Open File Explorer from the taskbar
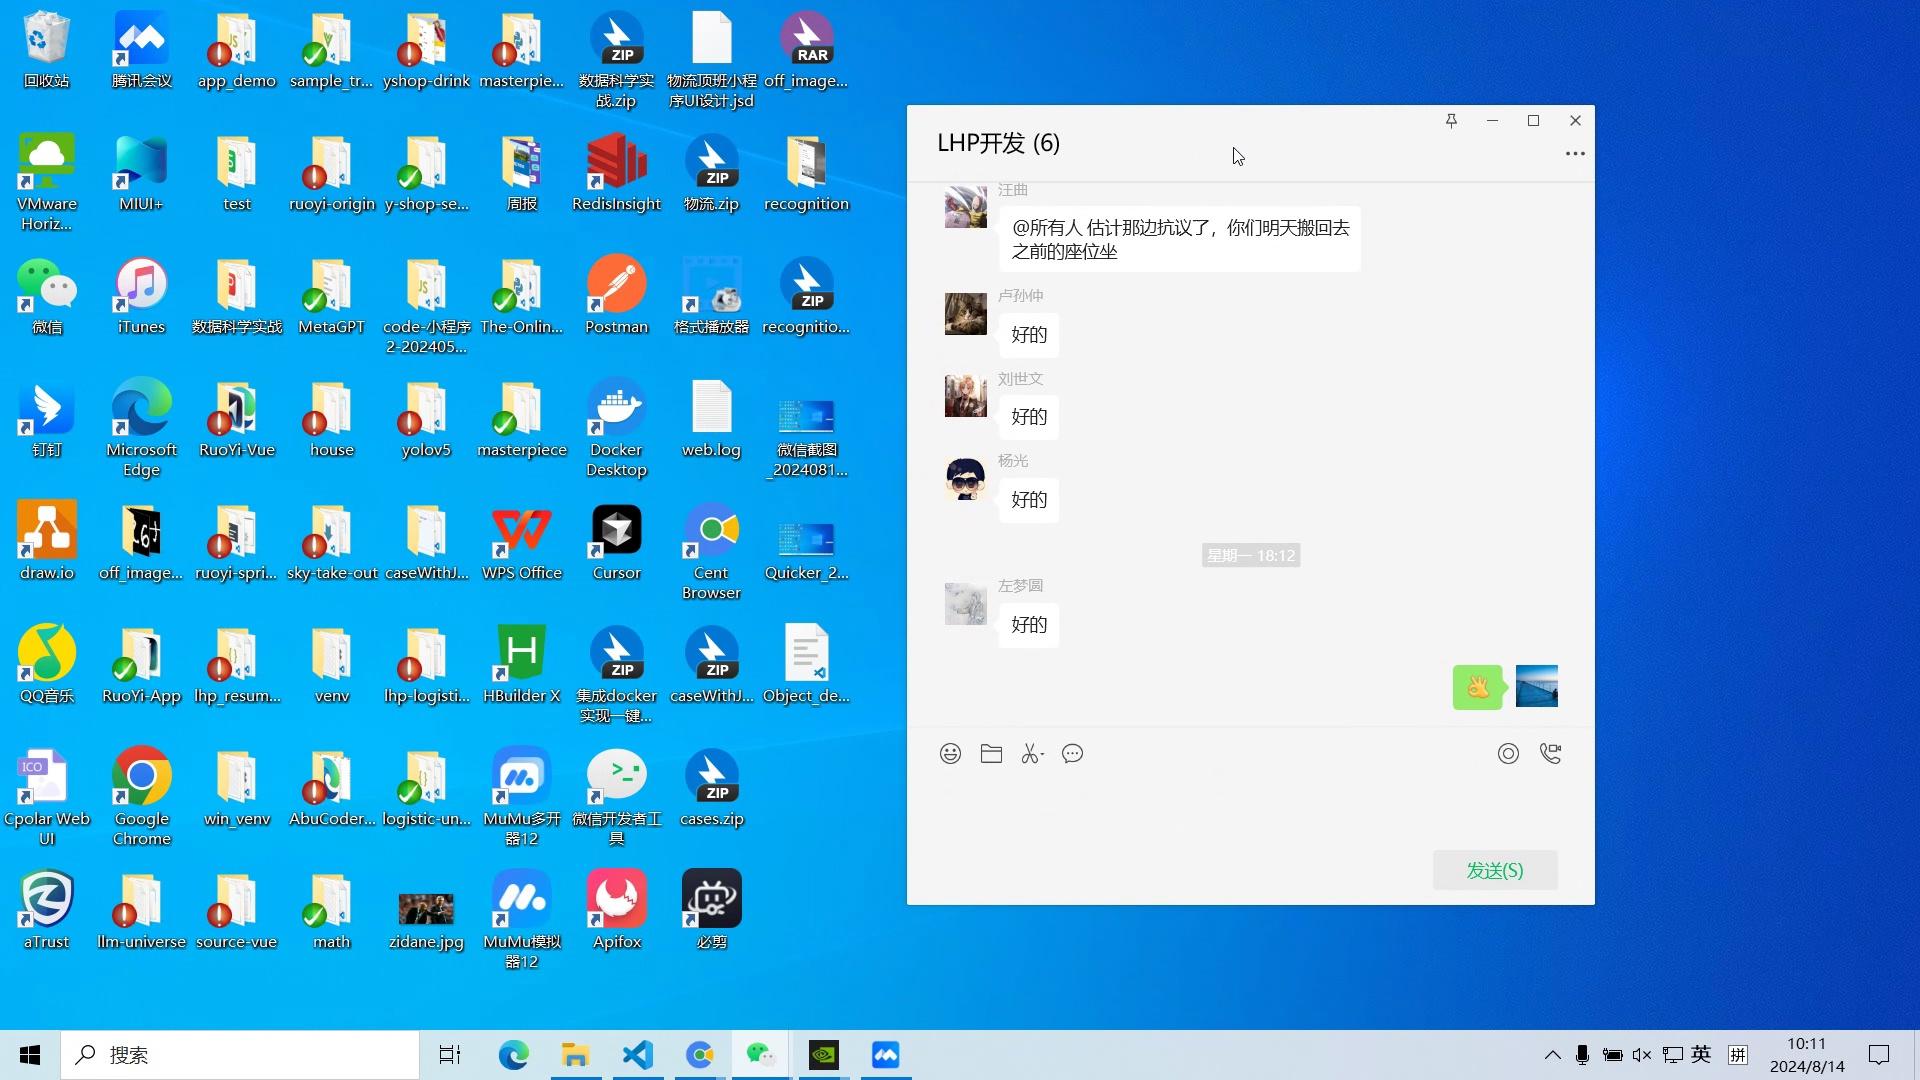1920x1080 pixels. [575, 1055]
